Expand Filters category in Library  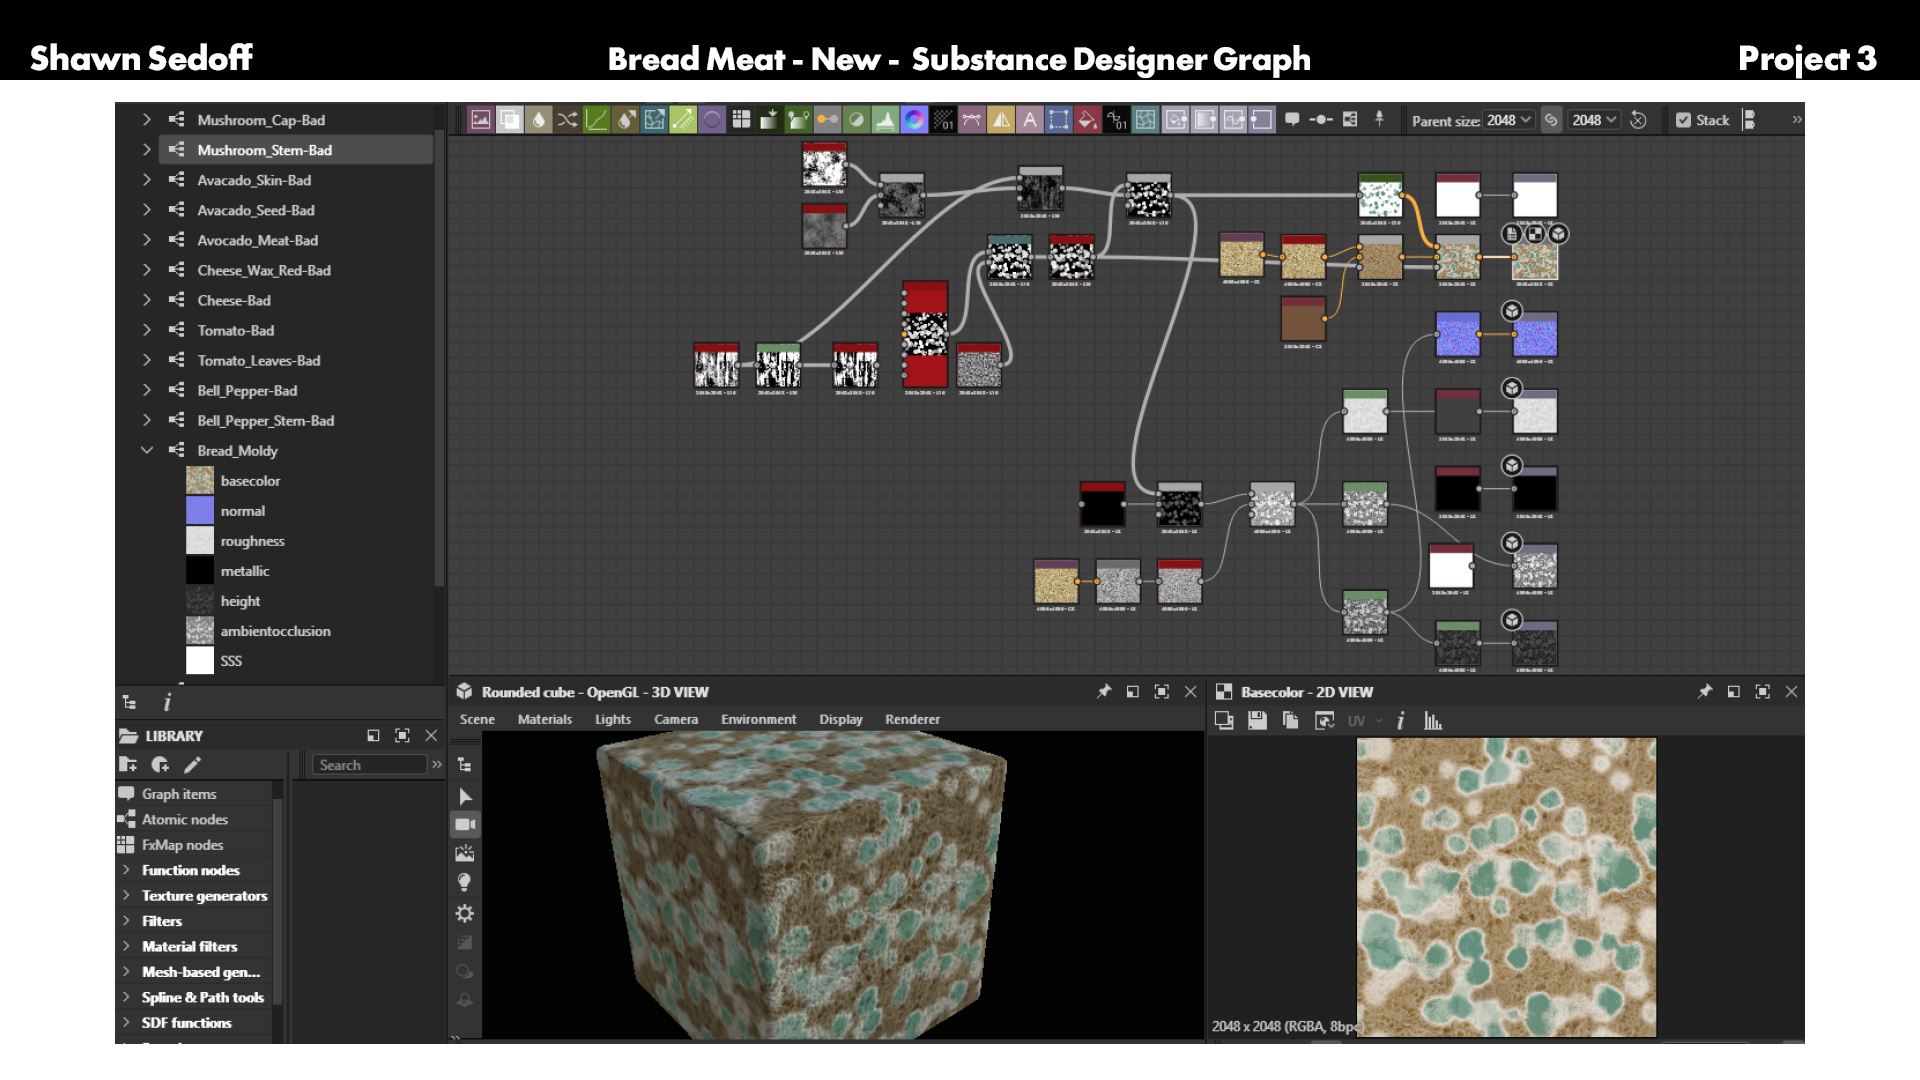pos(126,920)
